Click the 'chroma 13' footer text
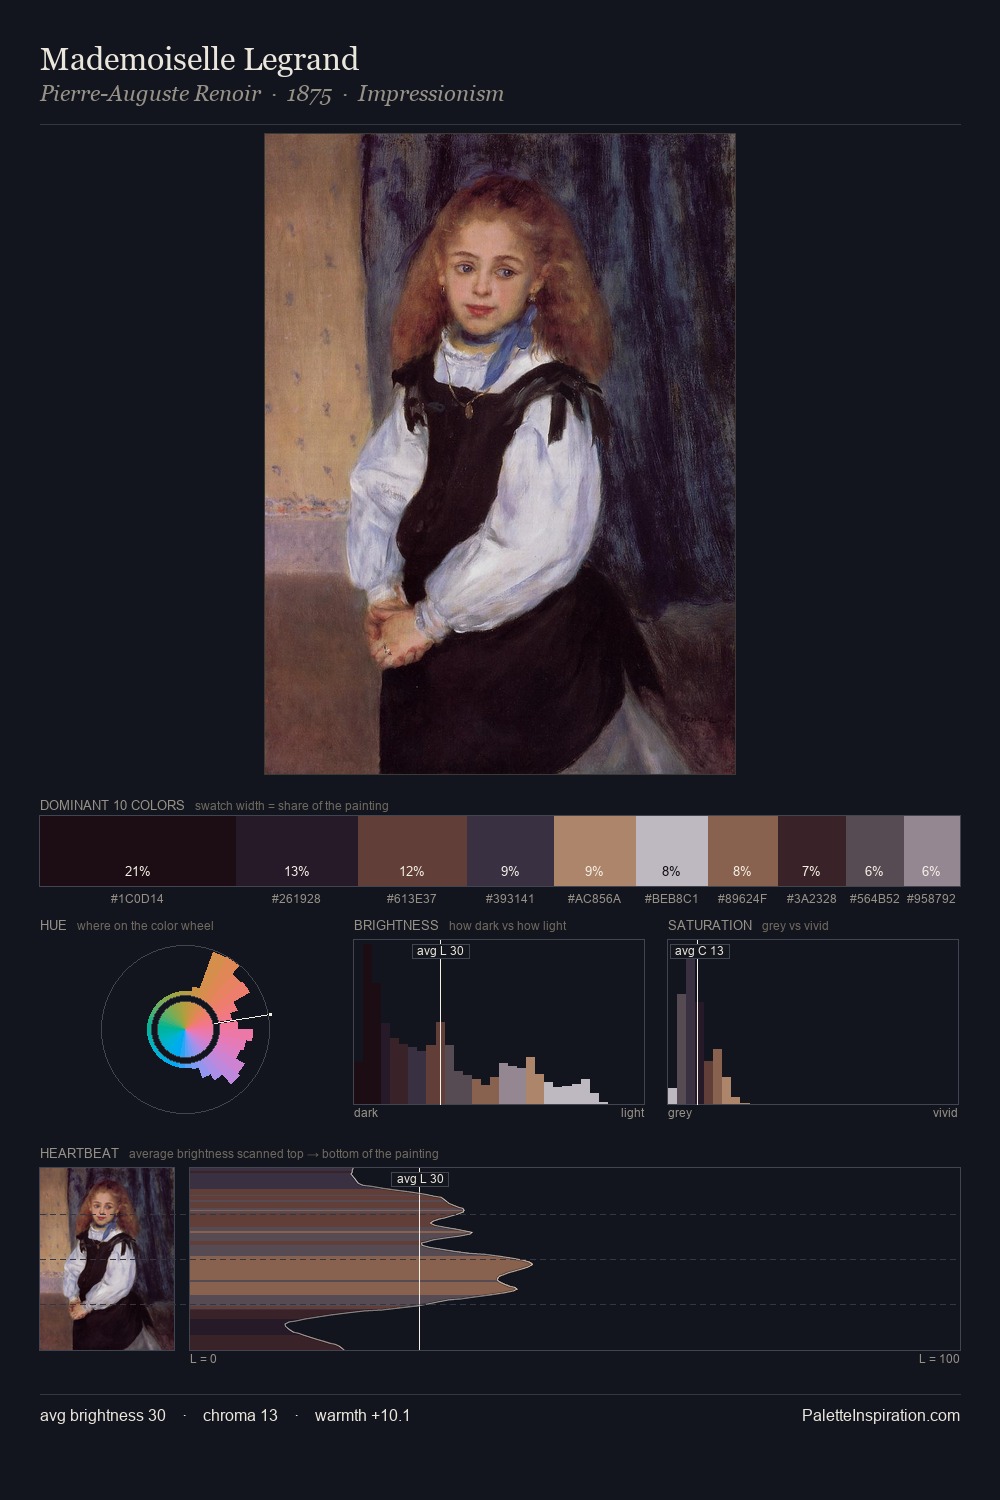The width and height of the screenshot is (1000, 1500). coord(240,1415)
